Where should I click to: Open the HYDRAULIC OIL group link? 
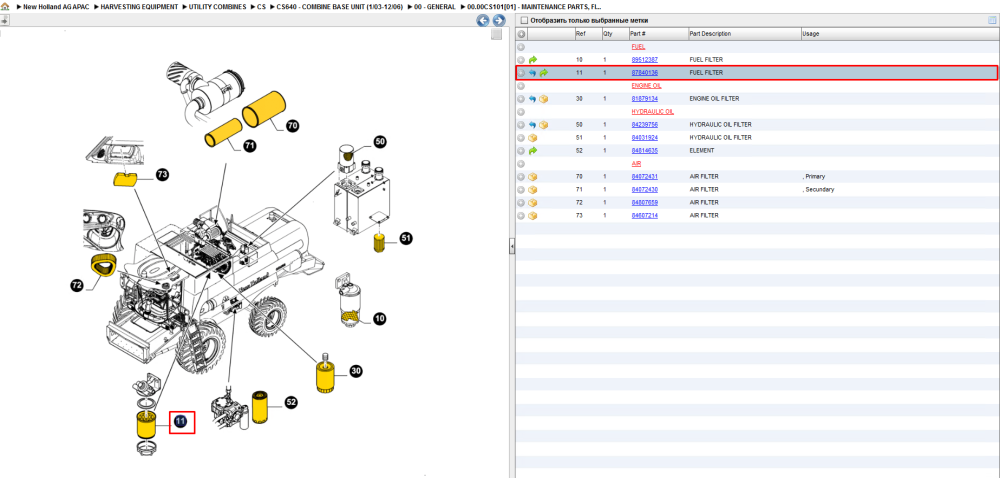652,112
